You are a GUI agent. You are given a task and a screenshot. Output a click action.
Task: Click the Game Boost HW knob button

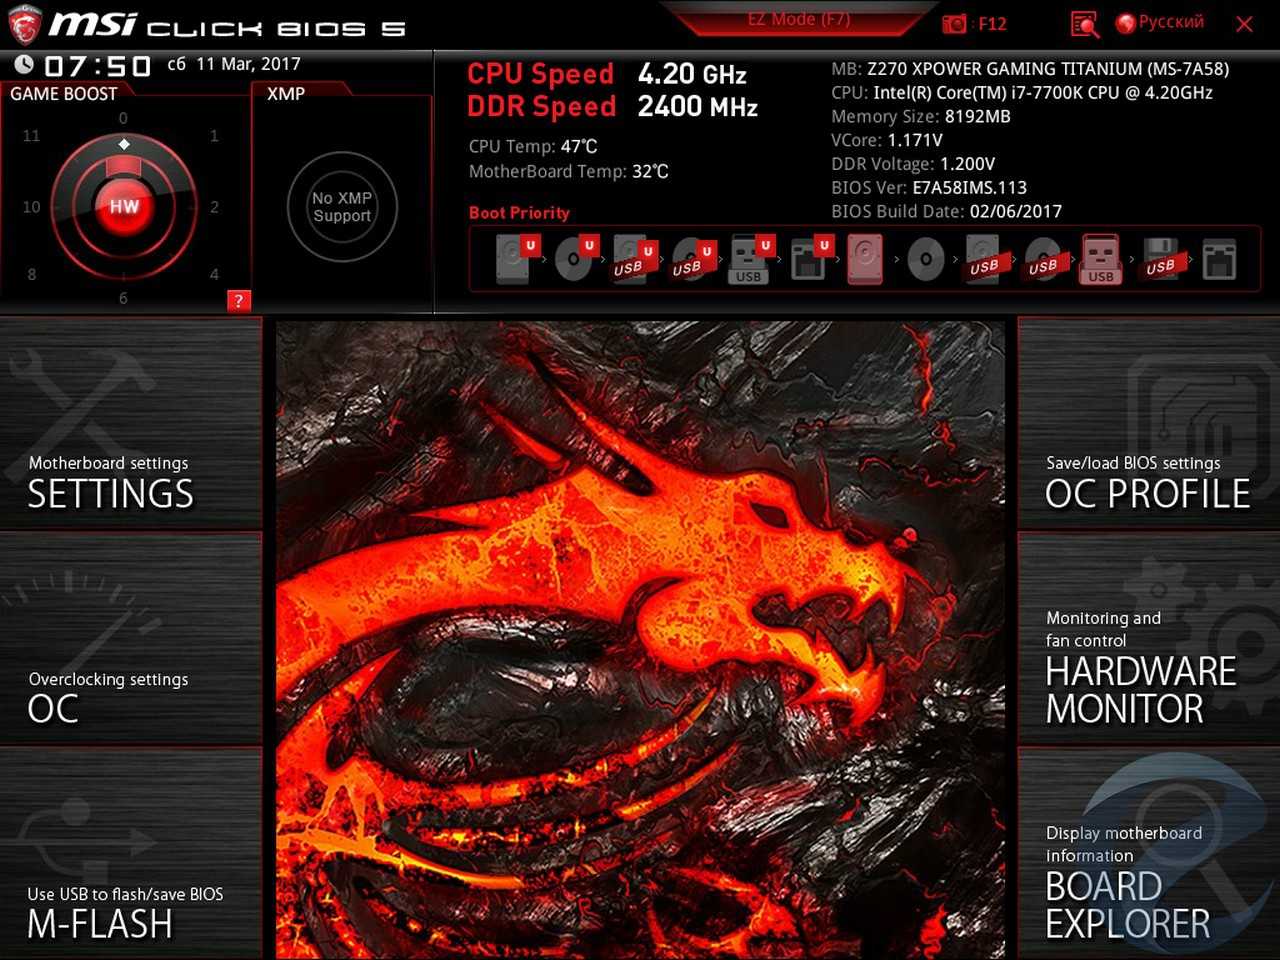tap(124, 206)
